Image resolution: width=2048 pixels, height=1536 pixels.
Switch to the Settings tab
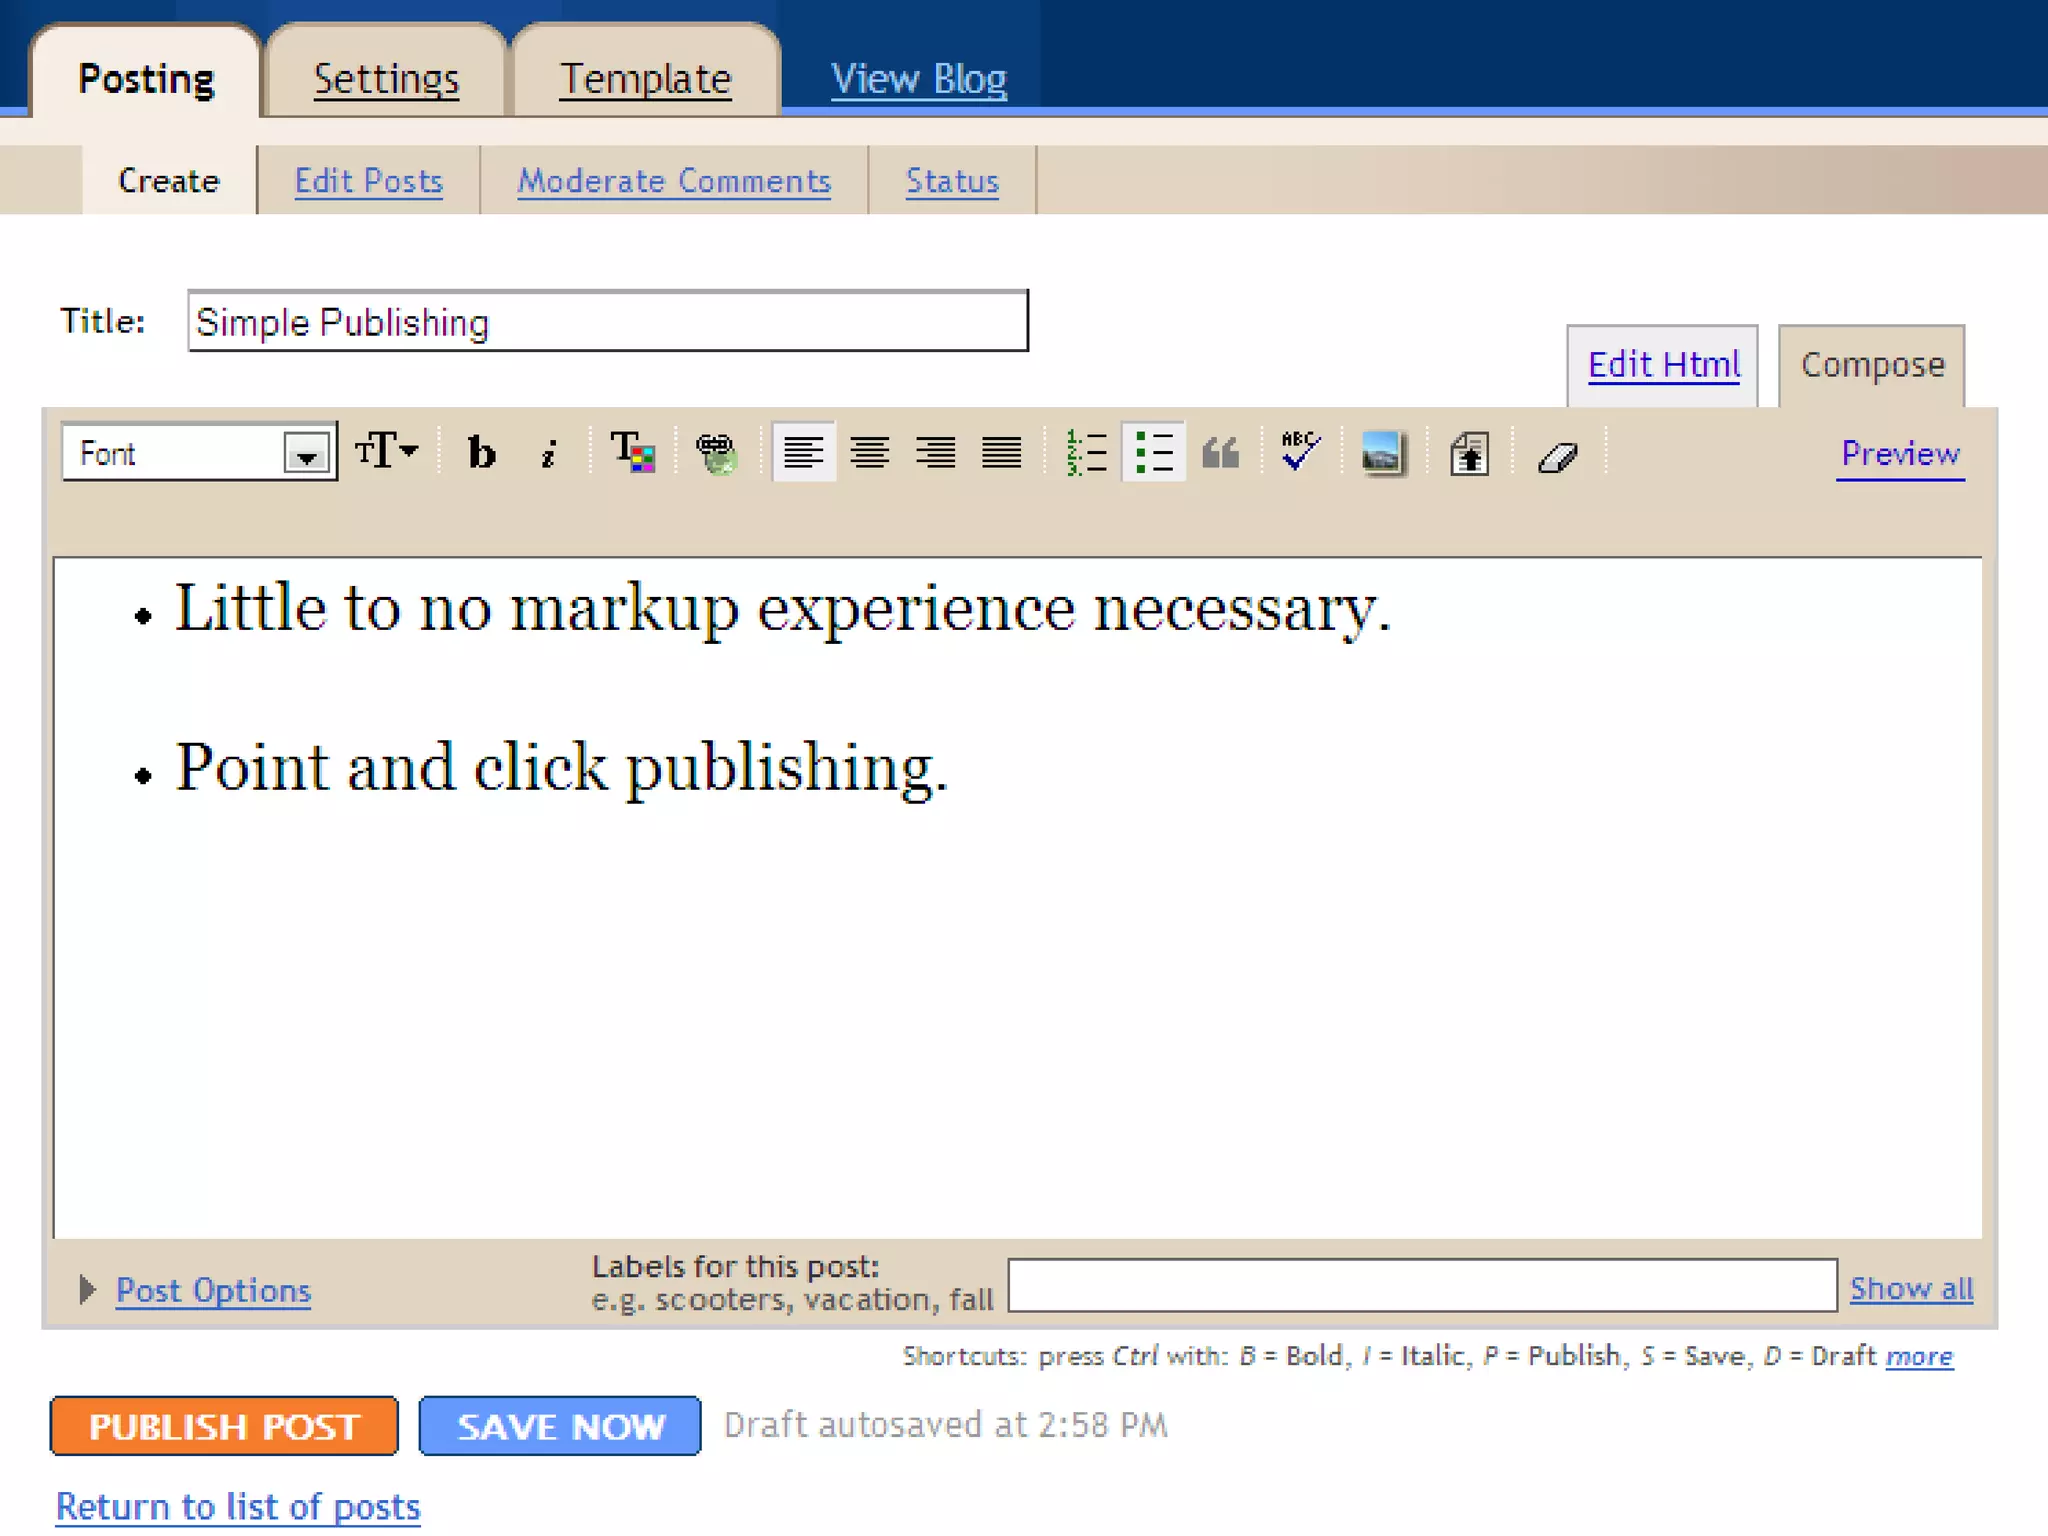tap(386, 78)
